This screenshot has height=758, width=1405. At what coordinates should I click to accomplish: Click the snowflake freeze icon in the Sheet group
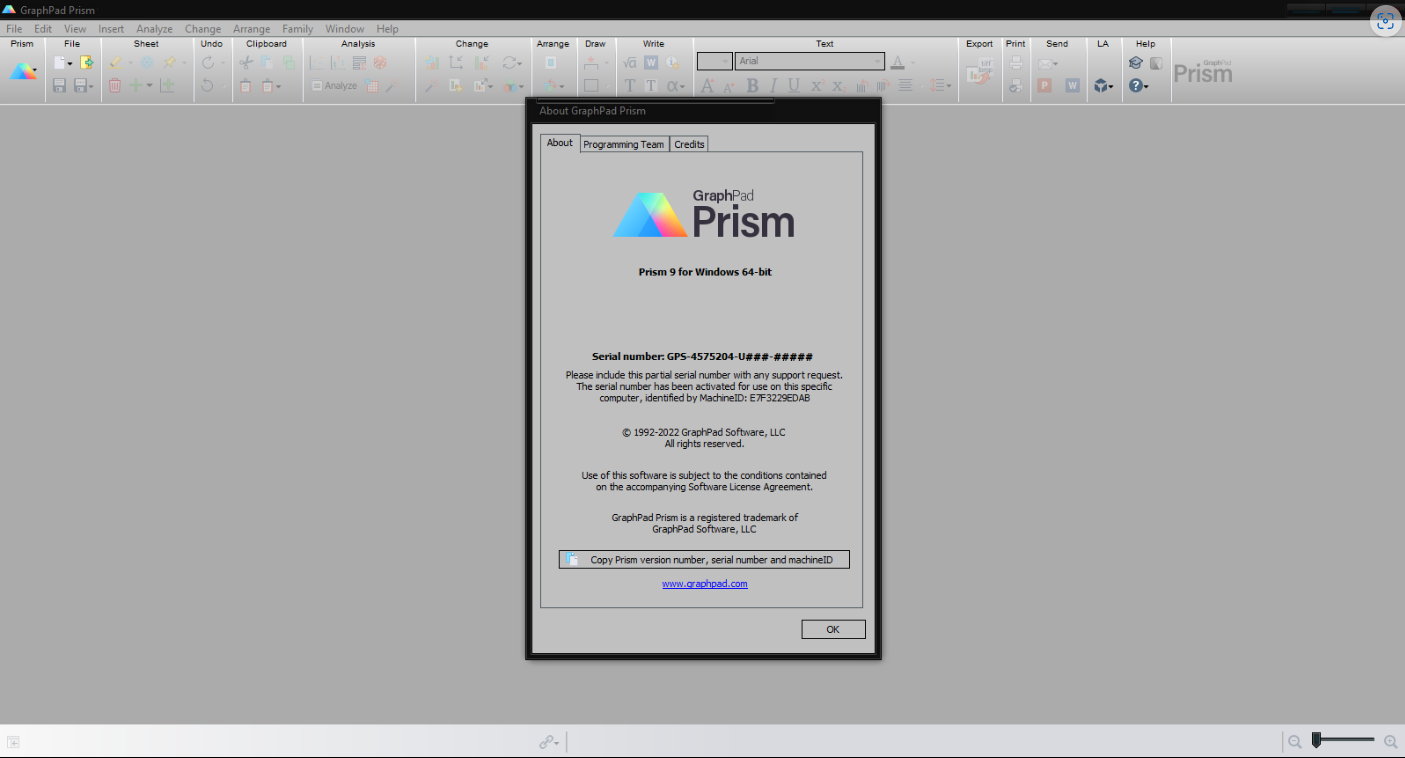pyautogui.click(x=147, y=62)
